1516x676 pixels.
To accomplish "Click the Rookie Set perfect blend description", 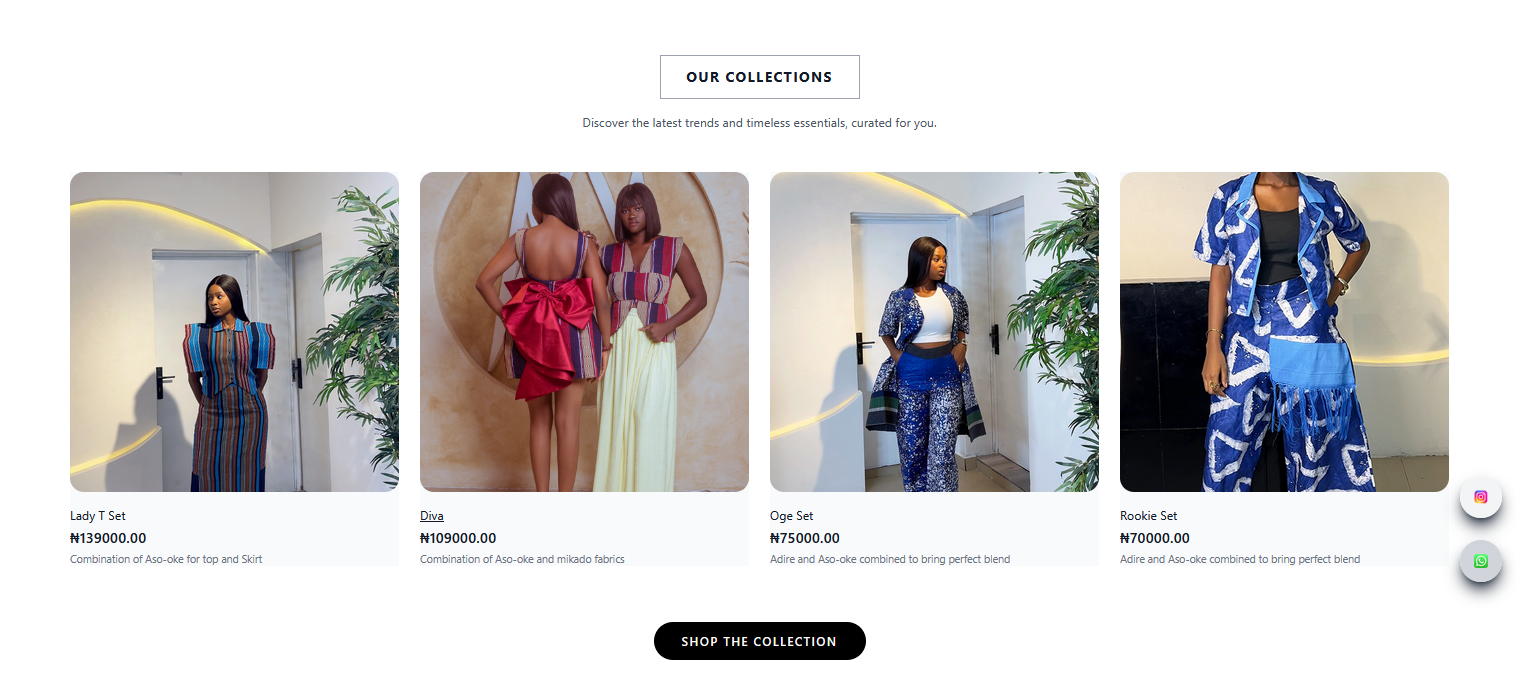I will (x=1240, y=559).
